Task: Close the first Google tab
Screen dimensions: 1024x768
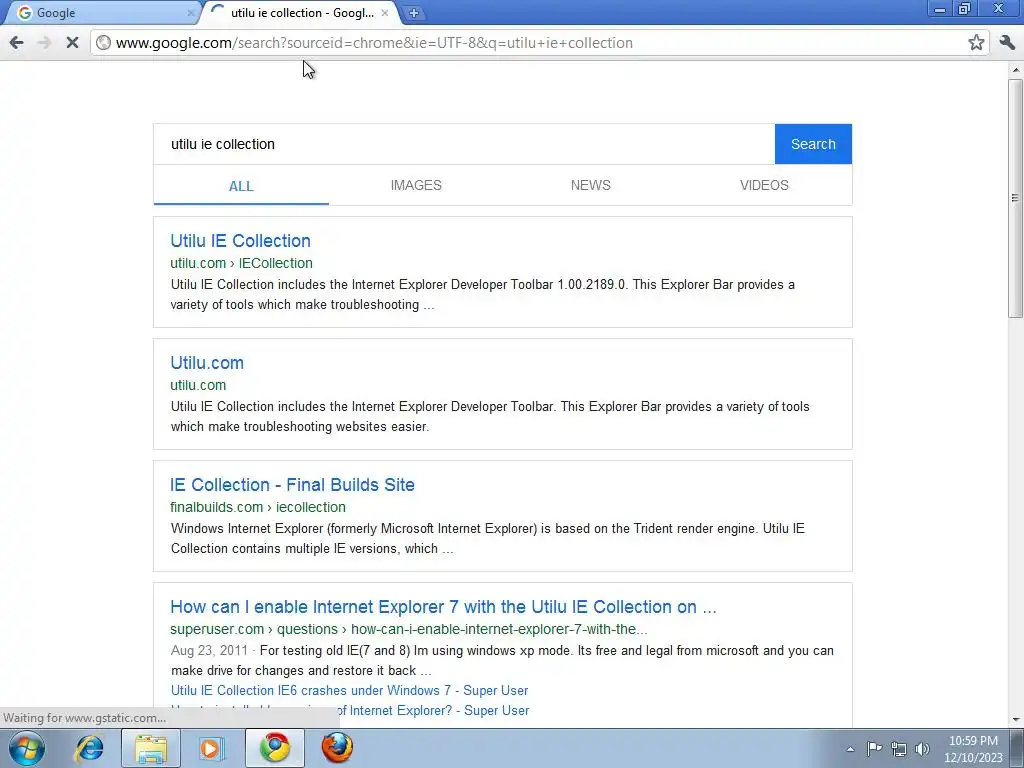Action: click(191, 12)
